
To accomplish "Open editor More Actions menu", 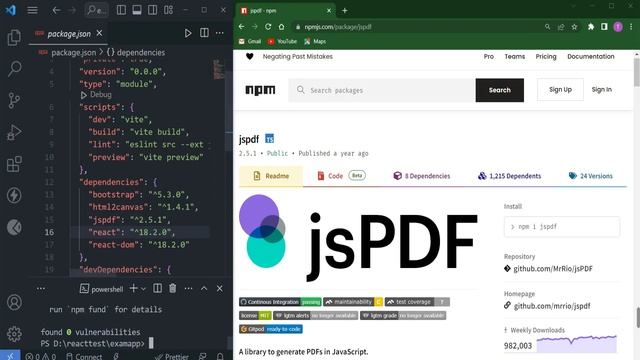I will [x=220, y=33].
